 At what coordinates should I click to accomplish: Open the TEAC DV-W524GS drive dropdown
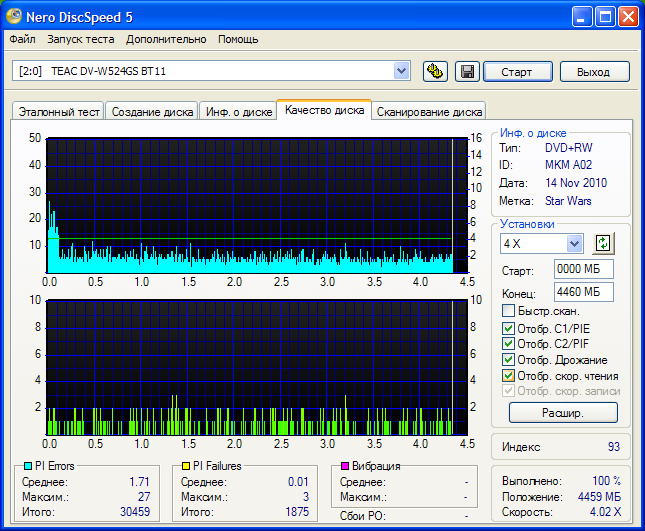[x=401, y=70]
